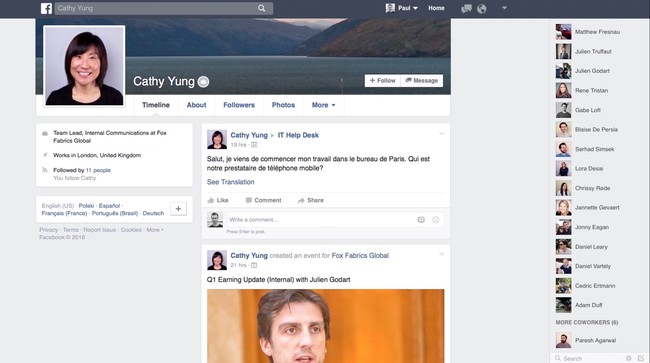The width and height of the screenshot is (650, 363).
Task: Like the IT Help Desk post
Action: pos(218,200)
